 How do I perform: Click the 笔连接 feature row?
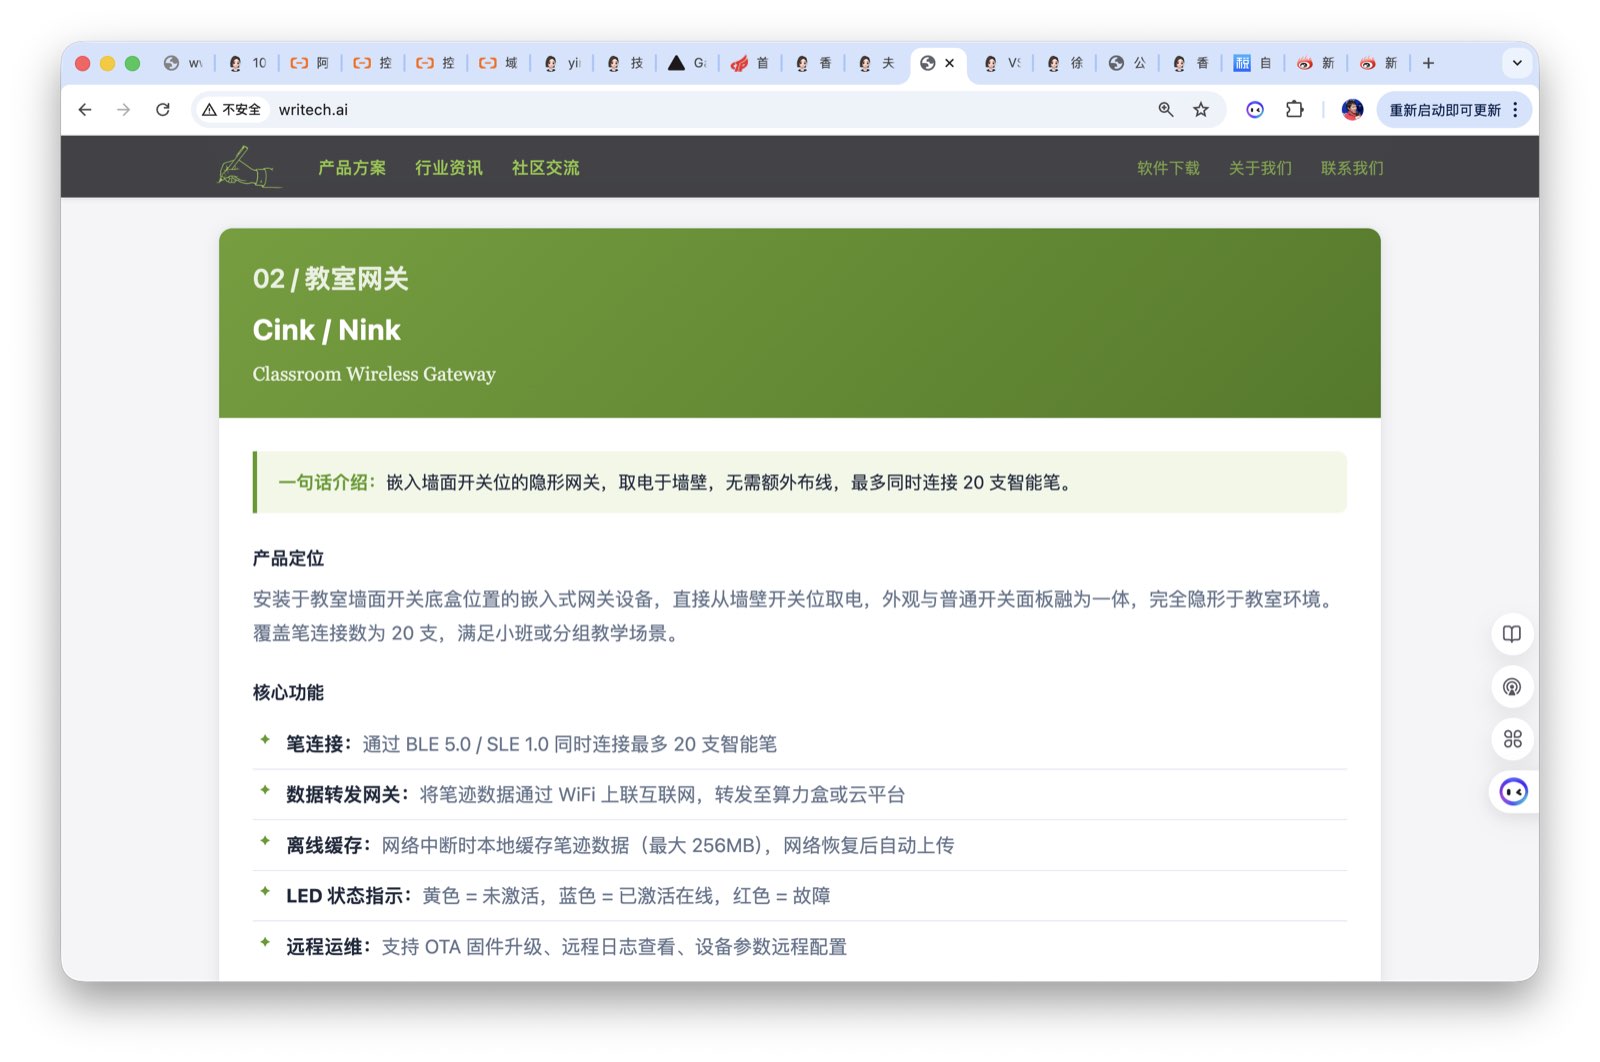[x=800, y=744]
